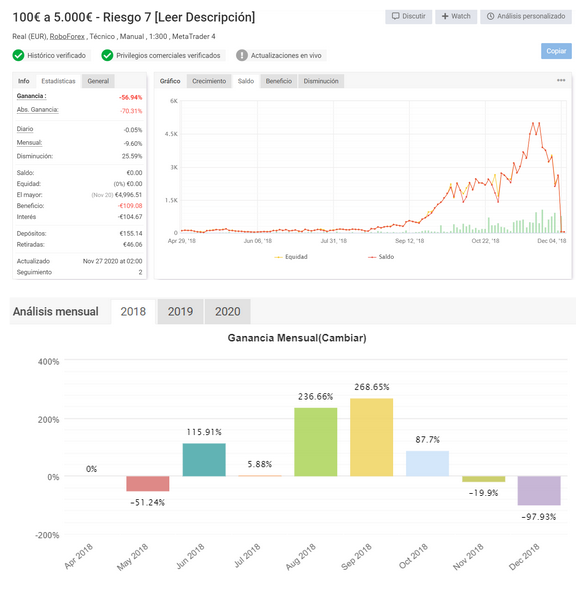Click the Nov 27 2020 at 02:00 update time
584x590 pixels.
(x=113, y=261)
